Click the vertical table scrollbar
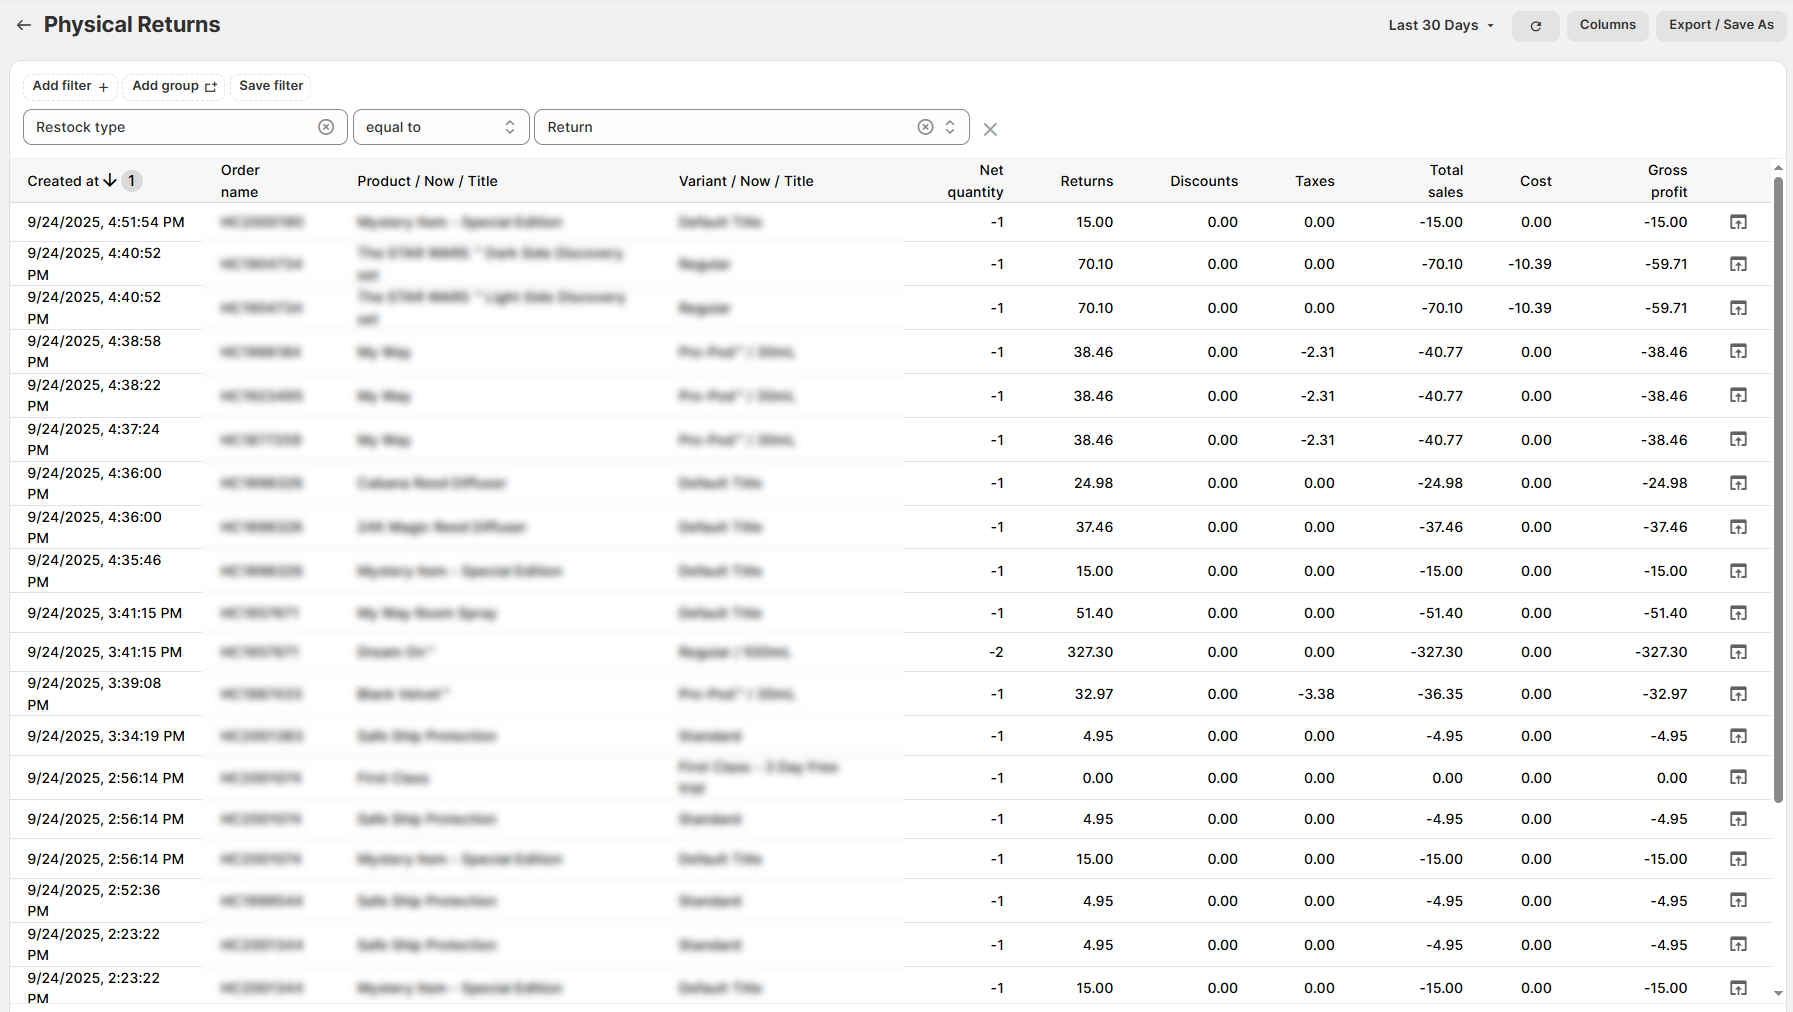This screenshot has width=1793, height=1012. pos(1778,490)
